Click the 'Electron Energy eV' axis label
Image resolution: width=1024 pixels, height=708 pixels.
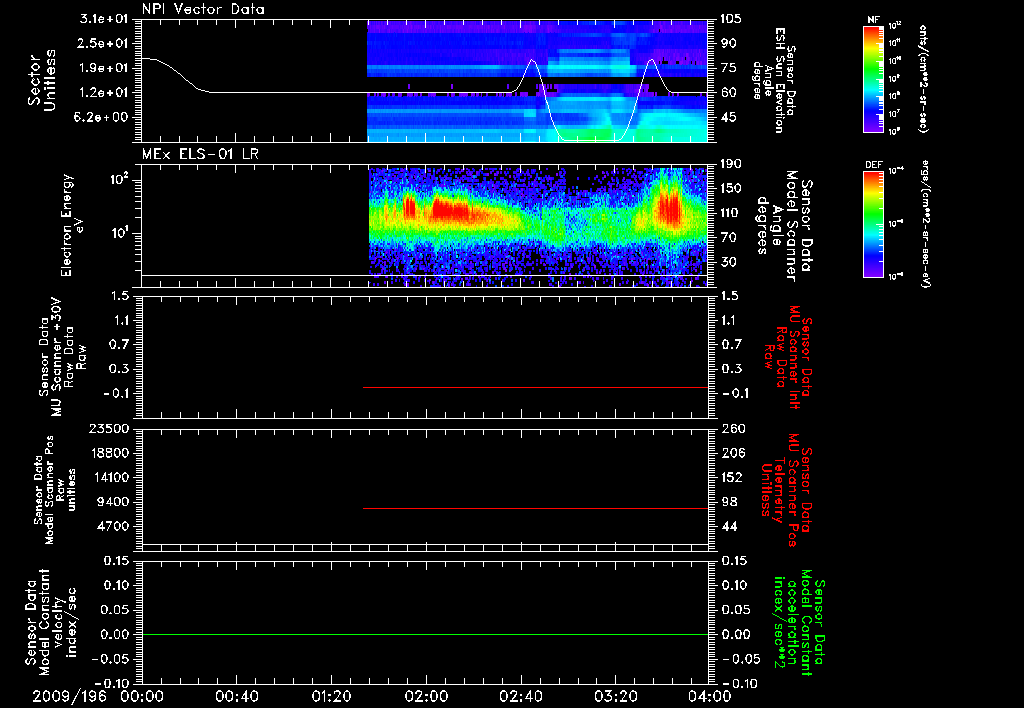72,225
